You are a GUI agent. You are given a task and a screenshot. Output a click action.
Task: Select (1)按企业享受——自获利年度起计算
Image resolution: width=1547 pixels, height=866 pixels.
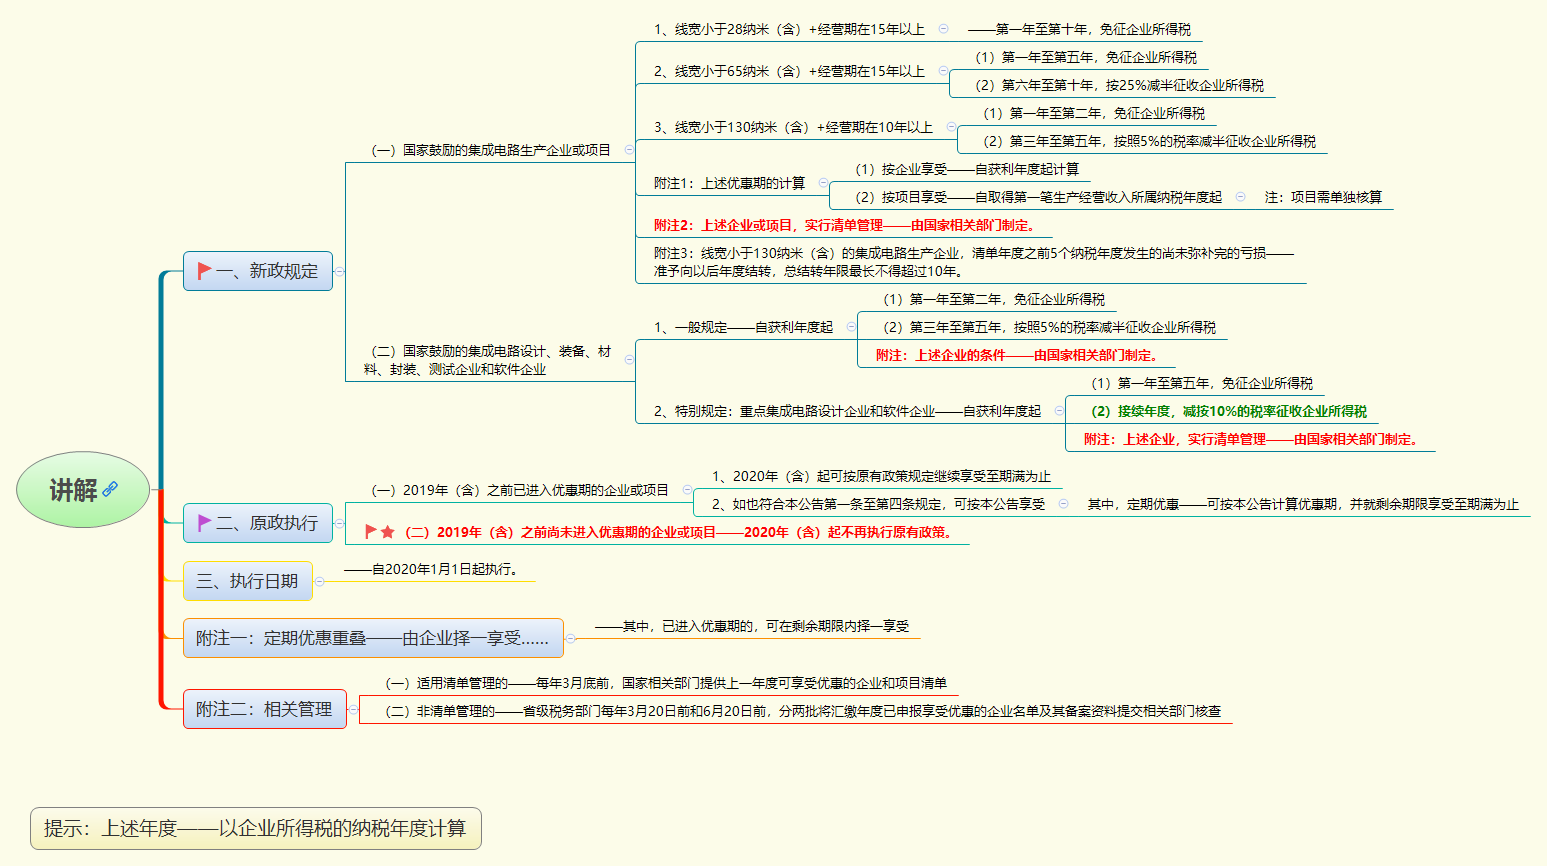coord(967,169)
